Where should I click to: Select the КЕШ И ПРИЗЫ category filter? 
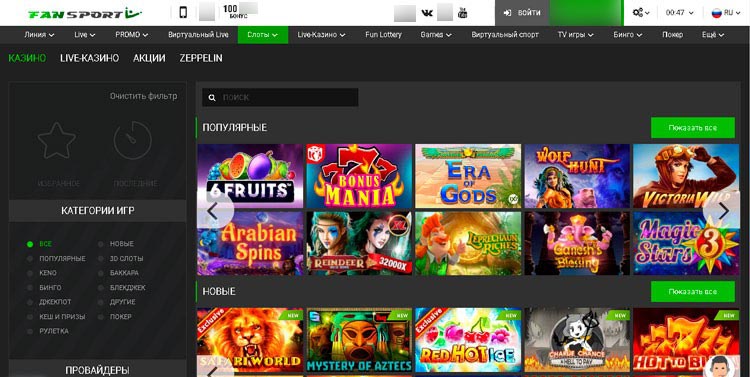coord(56,317)
